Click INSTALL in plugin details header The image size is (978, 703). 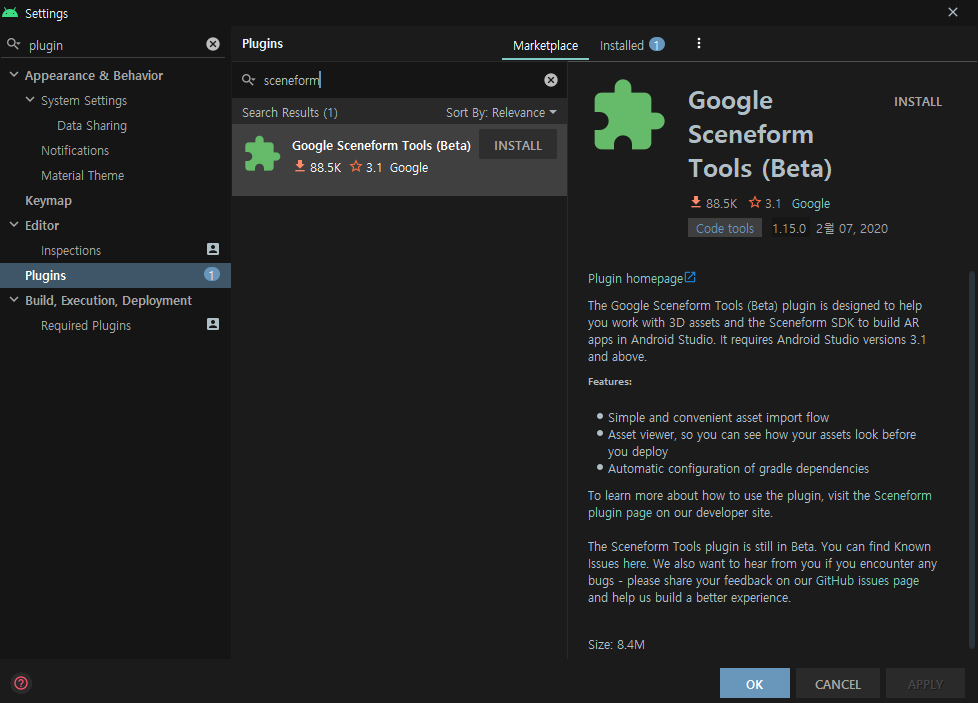917,101
